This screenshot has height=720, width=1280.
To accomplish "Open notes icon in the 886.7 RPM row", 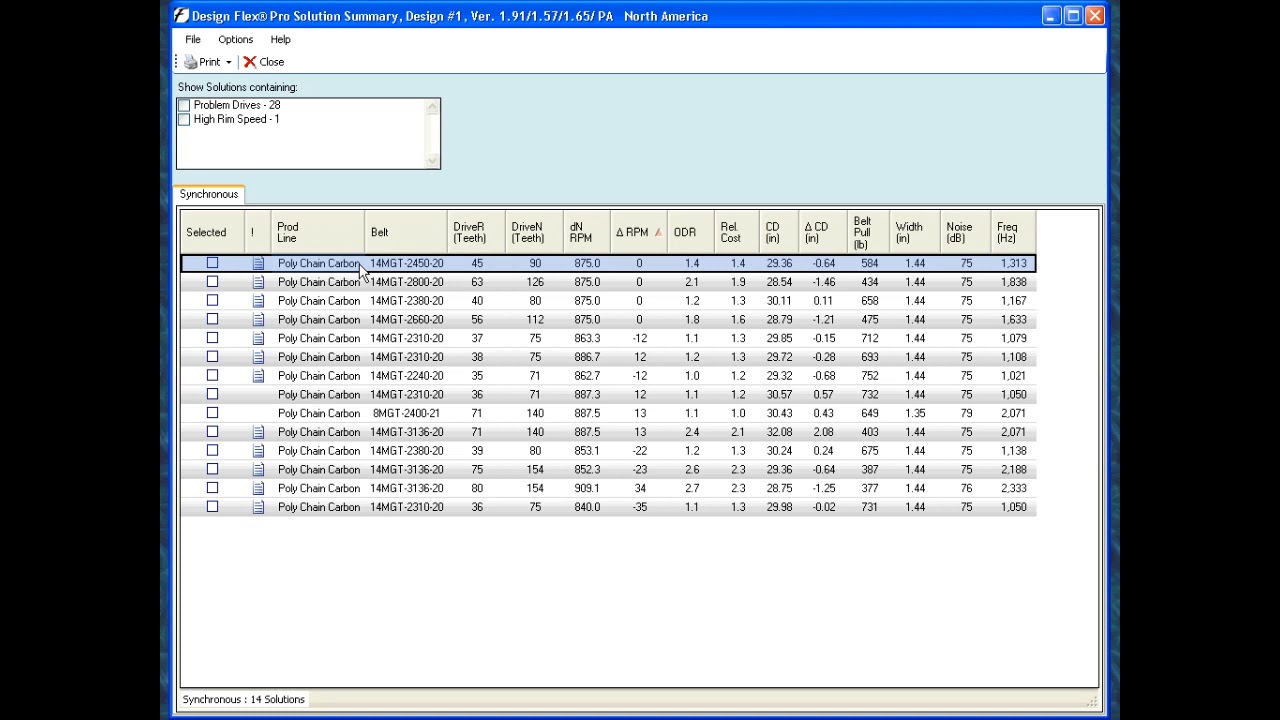I will [258, 357].
